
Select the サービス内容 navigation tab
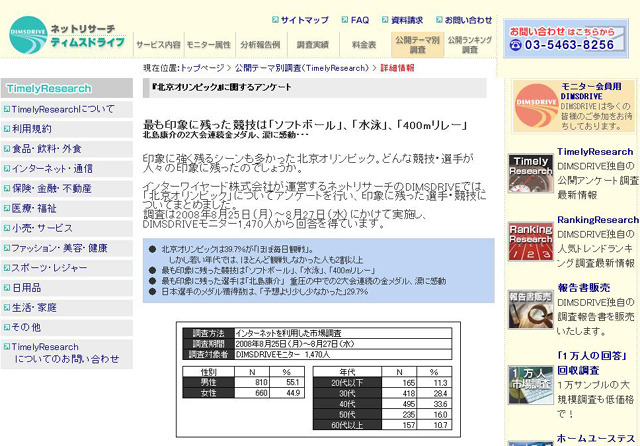click(158, 45)
